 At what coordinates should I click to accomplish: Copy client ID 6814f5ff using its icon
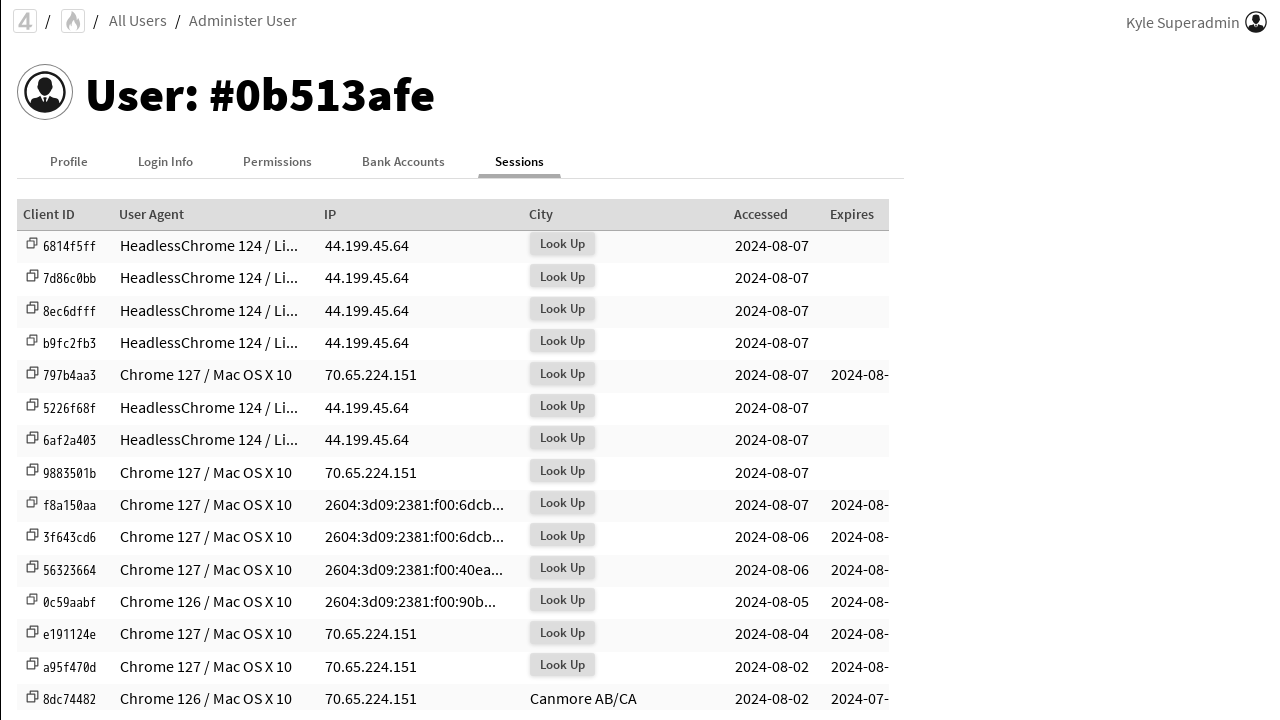click(x=32, y=244)
